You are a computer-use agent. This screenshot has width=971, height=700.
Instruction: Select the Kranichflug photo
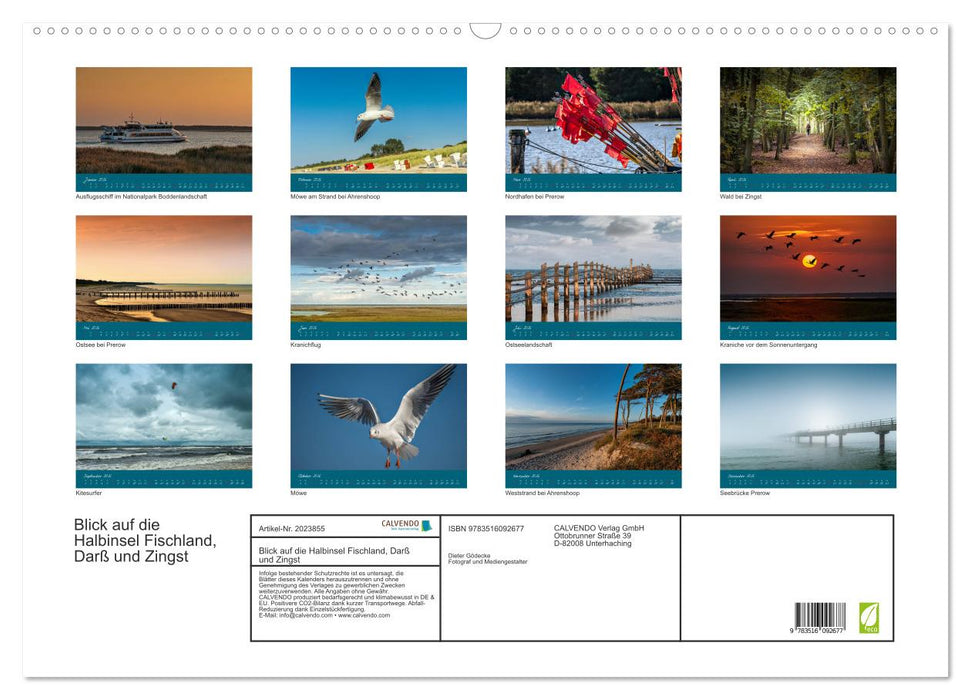(378, 275)
